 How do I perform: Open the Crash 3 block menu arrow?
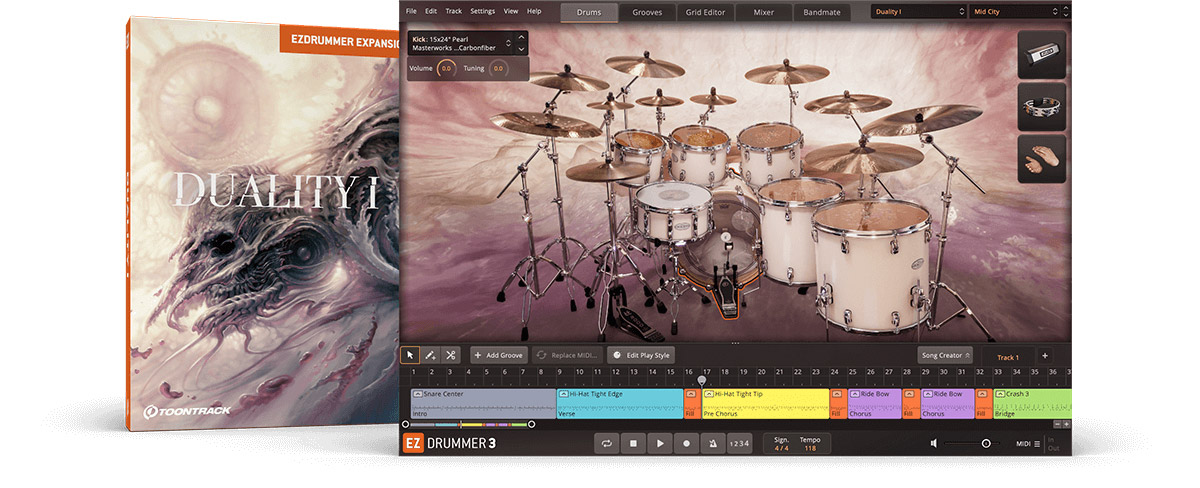(1000, 394)
